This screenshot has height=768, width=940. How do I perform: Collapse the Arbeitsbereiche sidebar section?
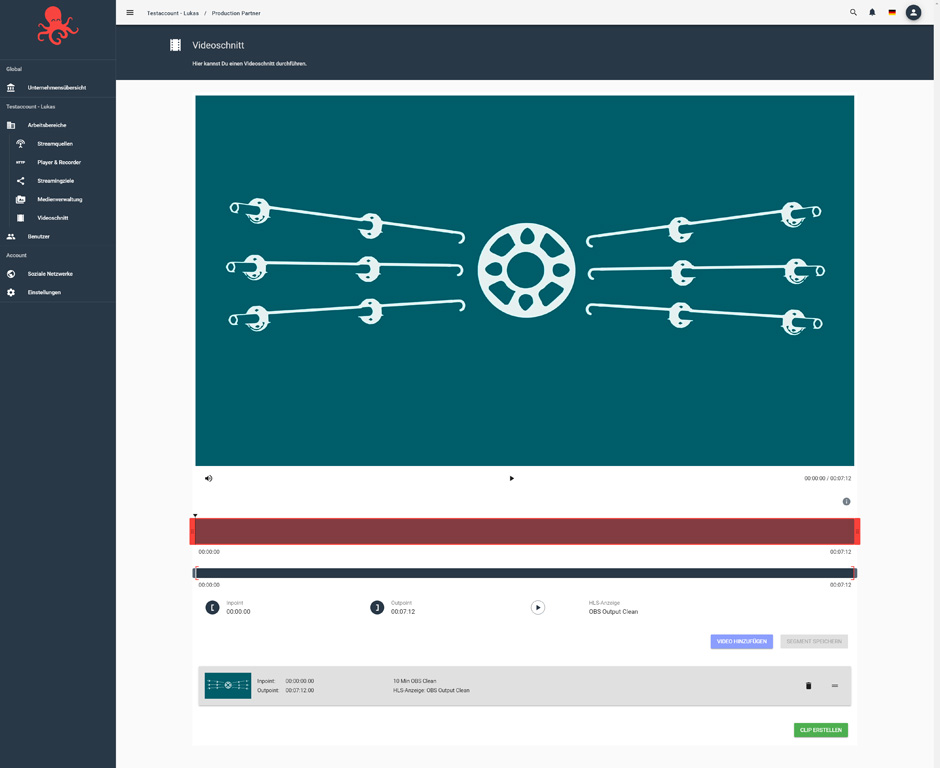(x=47, y=125)
